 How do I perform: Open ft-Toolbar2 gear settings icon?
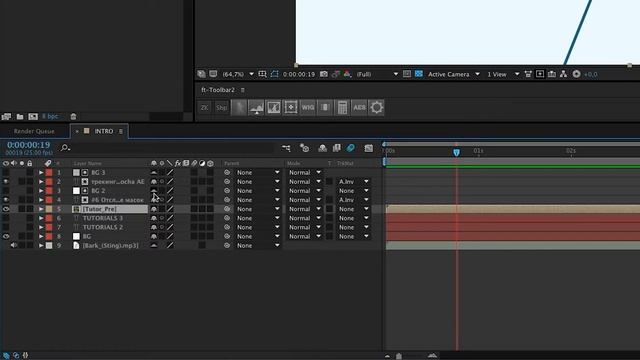tap(376, 107)
